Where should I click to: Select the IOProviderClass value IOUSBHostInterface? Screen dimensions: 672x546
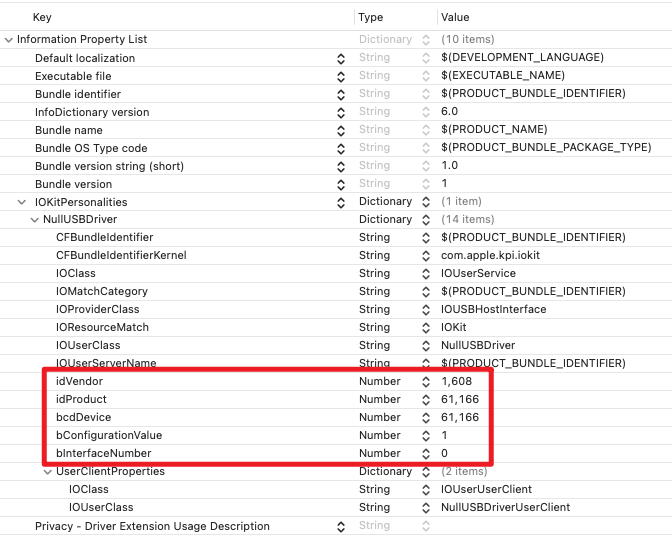coord(493,309)
